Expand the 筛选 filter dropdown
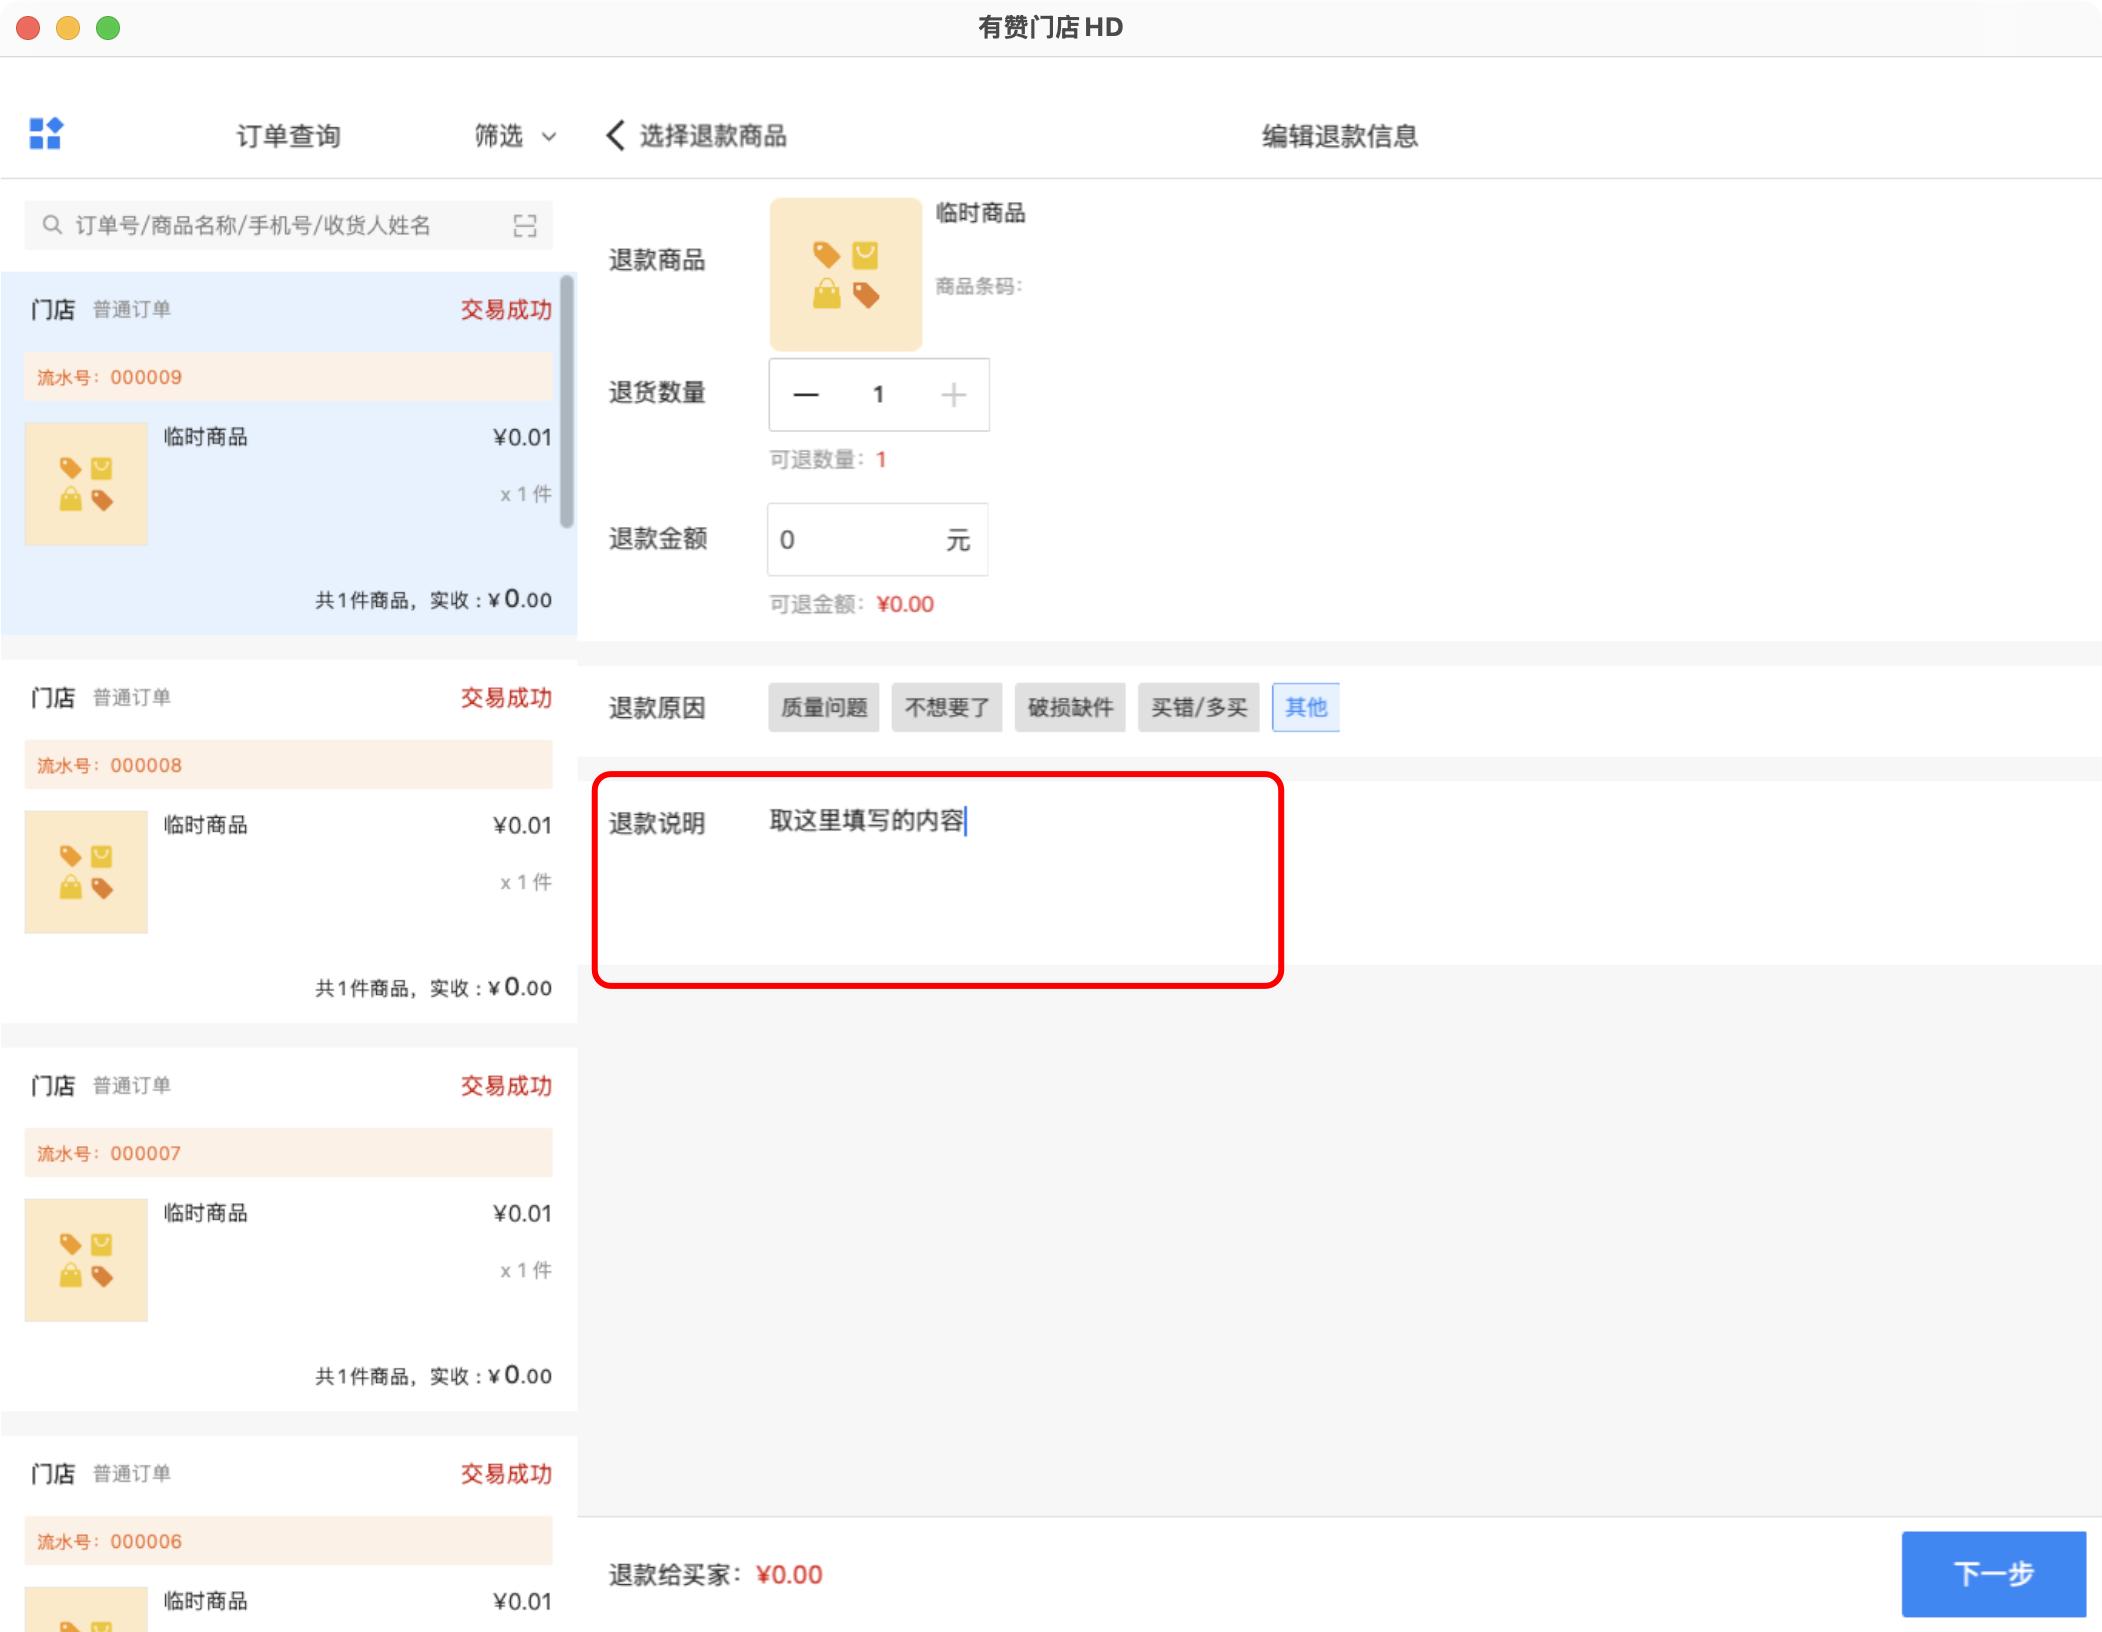The width and height of the screenshot is (2102, 1632). point(514,136)
